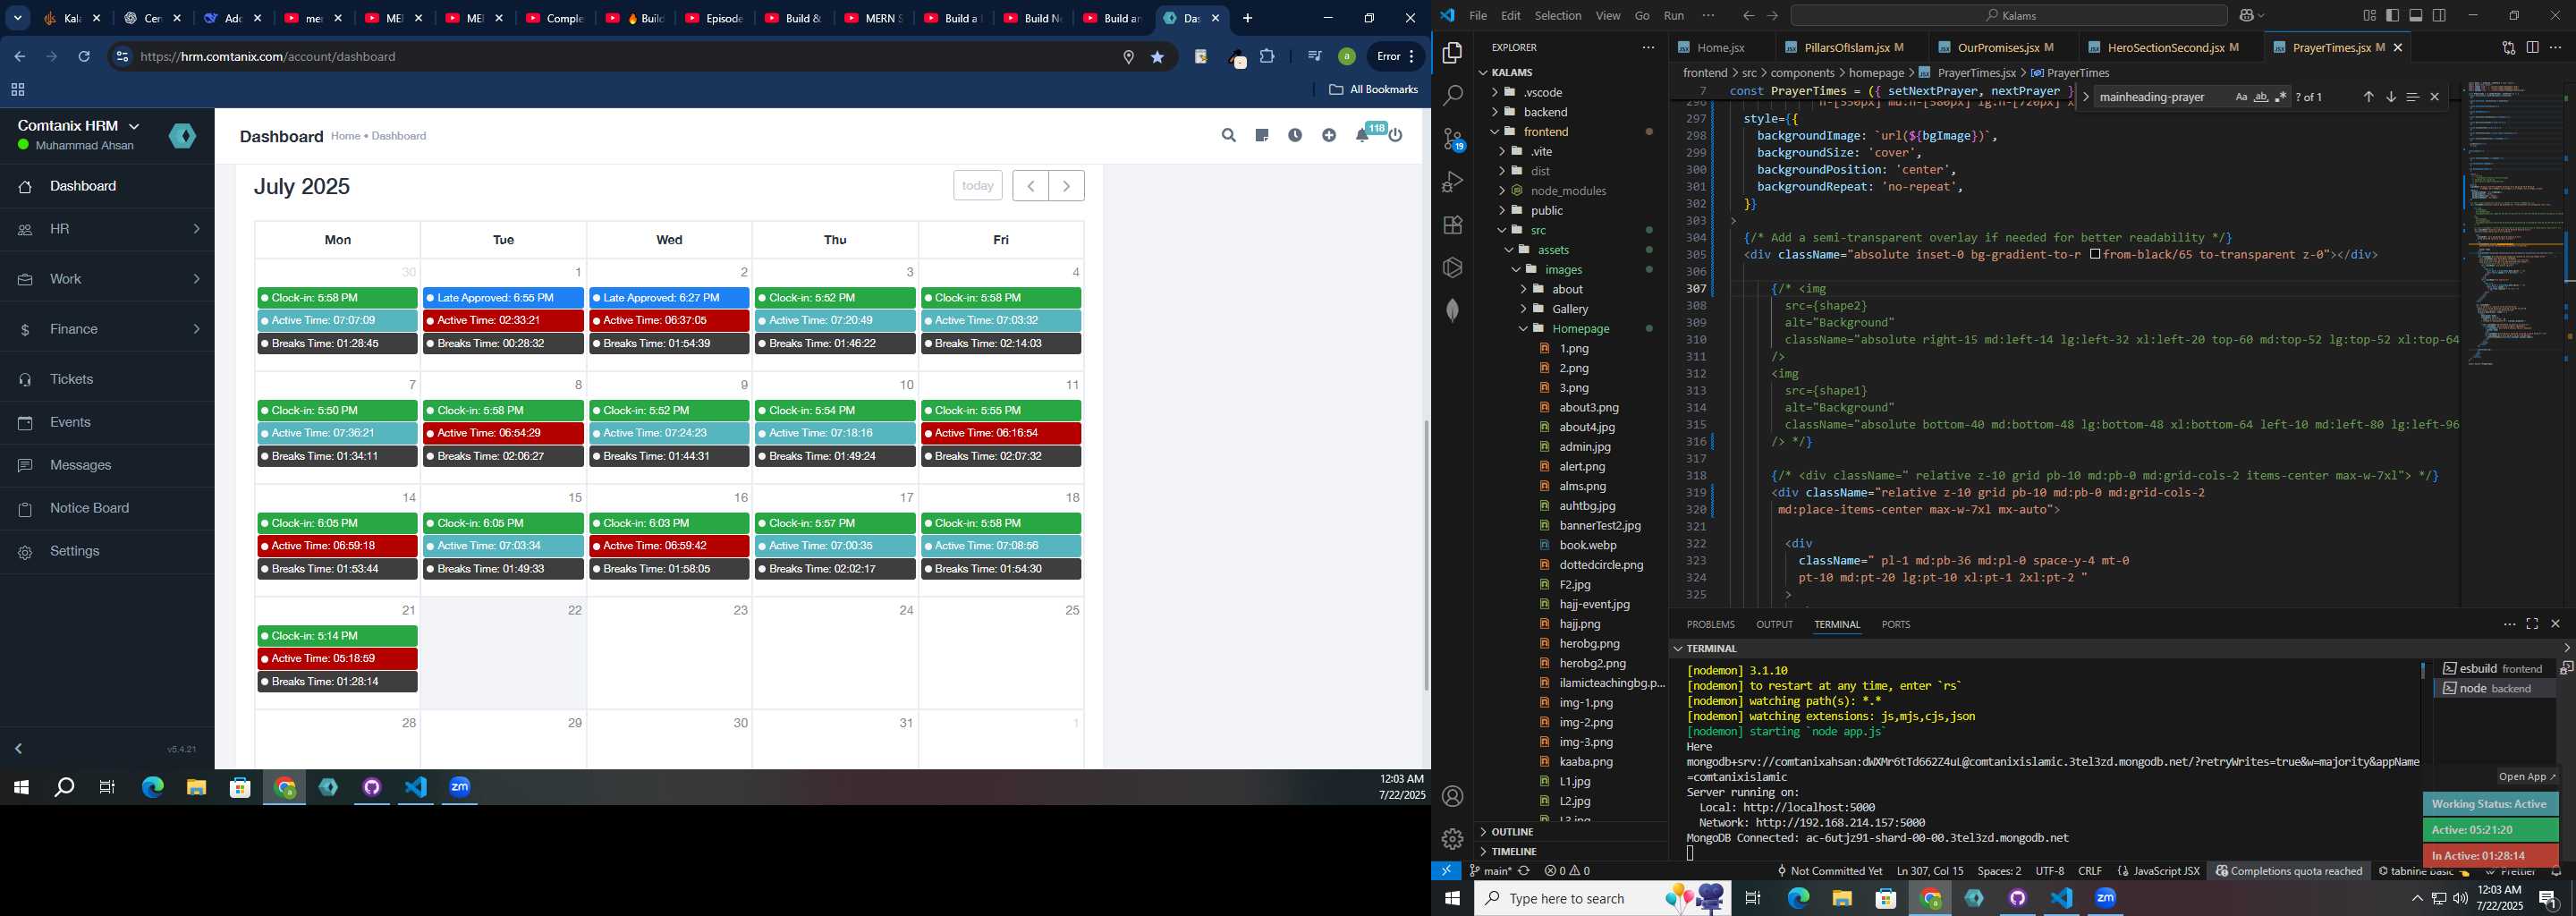The width and height of the screenshot is (2576, 916).
Task: Toggle Match Case in find widget
Action: coord(2241,97)
